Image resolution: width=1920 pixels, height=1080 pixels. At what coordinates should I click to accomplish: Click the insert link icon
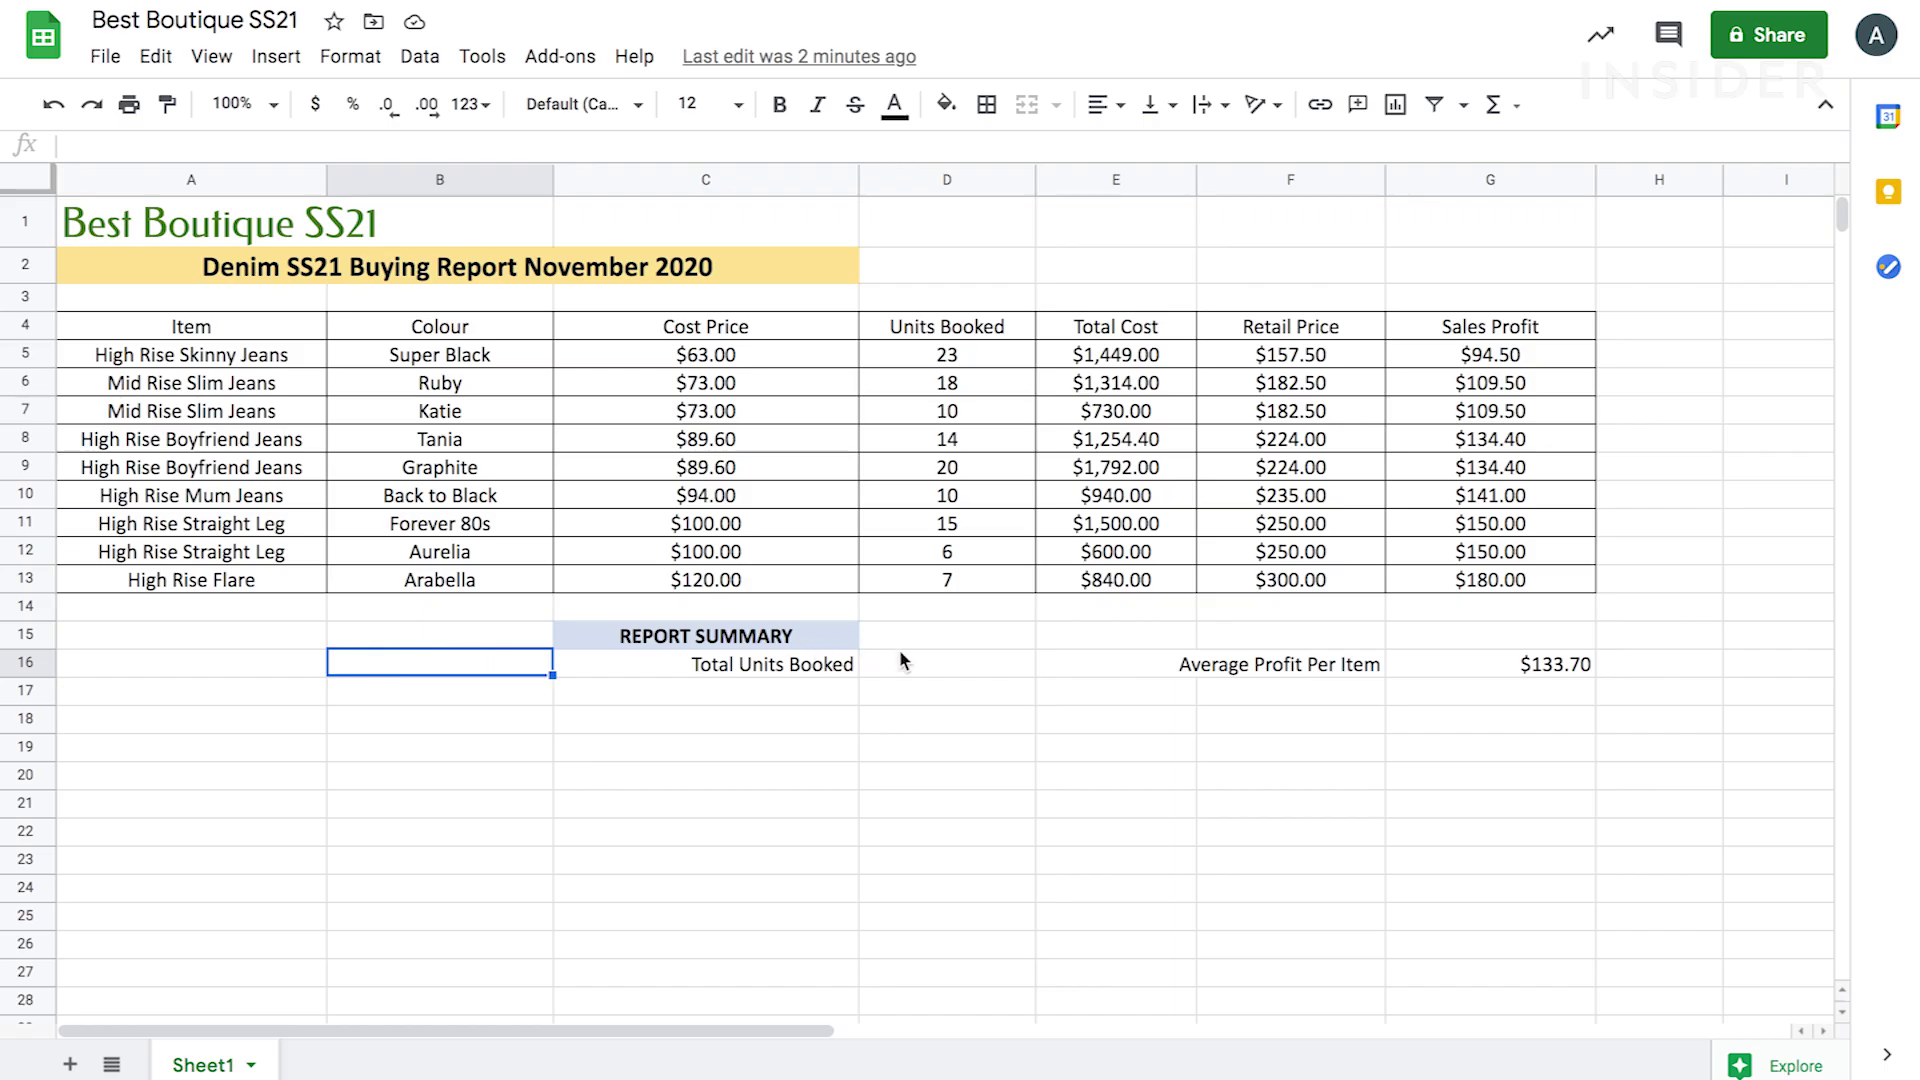[1320, 104]
